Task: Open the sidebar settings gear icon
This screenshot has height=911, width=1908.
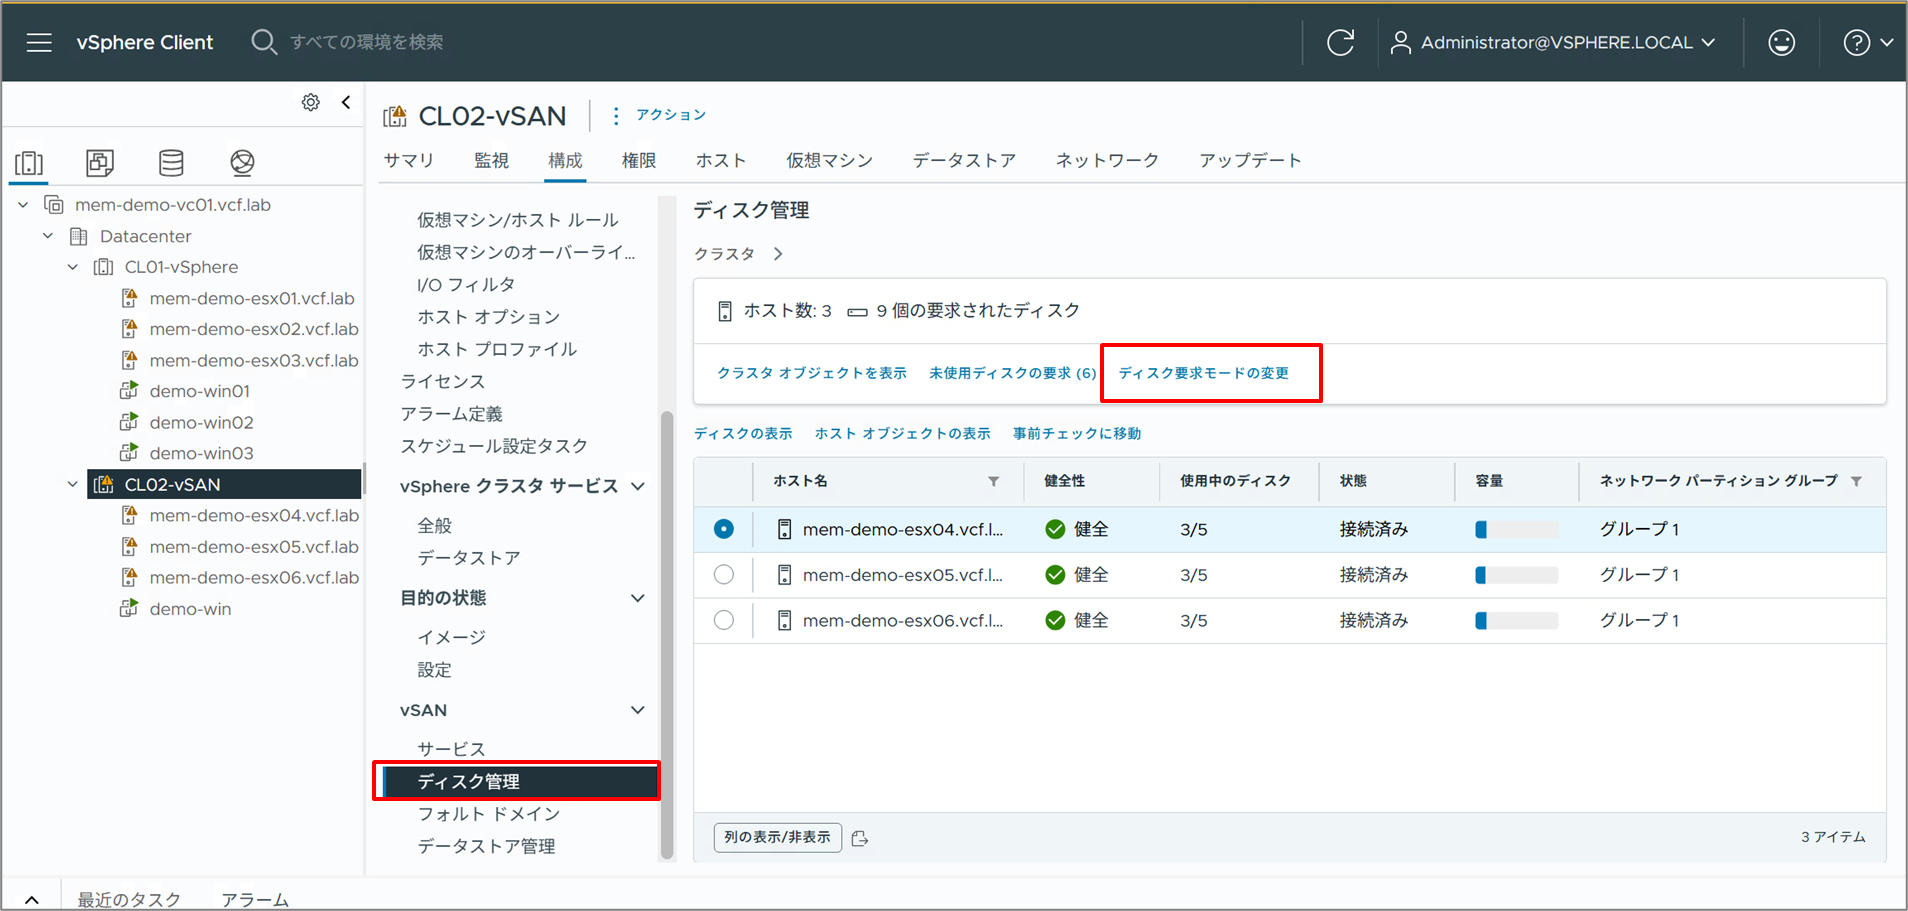Action: tap(311, 102)
